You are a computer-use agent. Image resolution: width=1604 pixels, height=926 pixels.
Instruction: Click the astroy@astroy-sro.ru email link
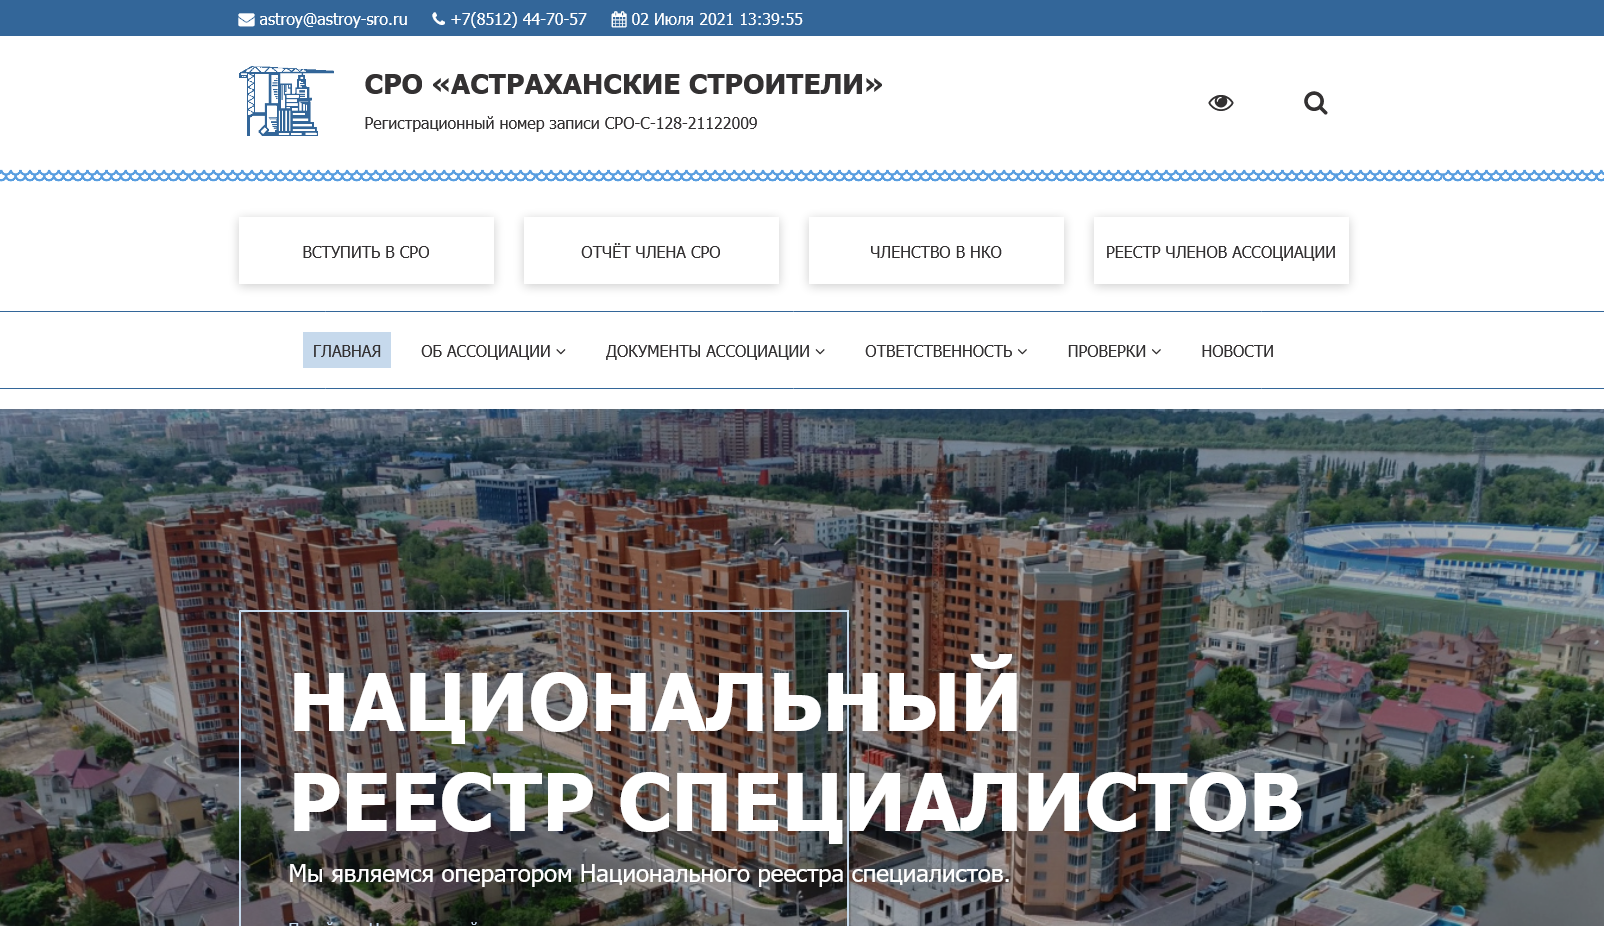[x=333, y=19]
